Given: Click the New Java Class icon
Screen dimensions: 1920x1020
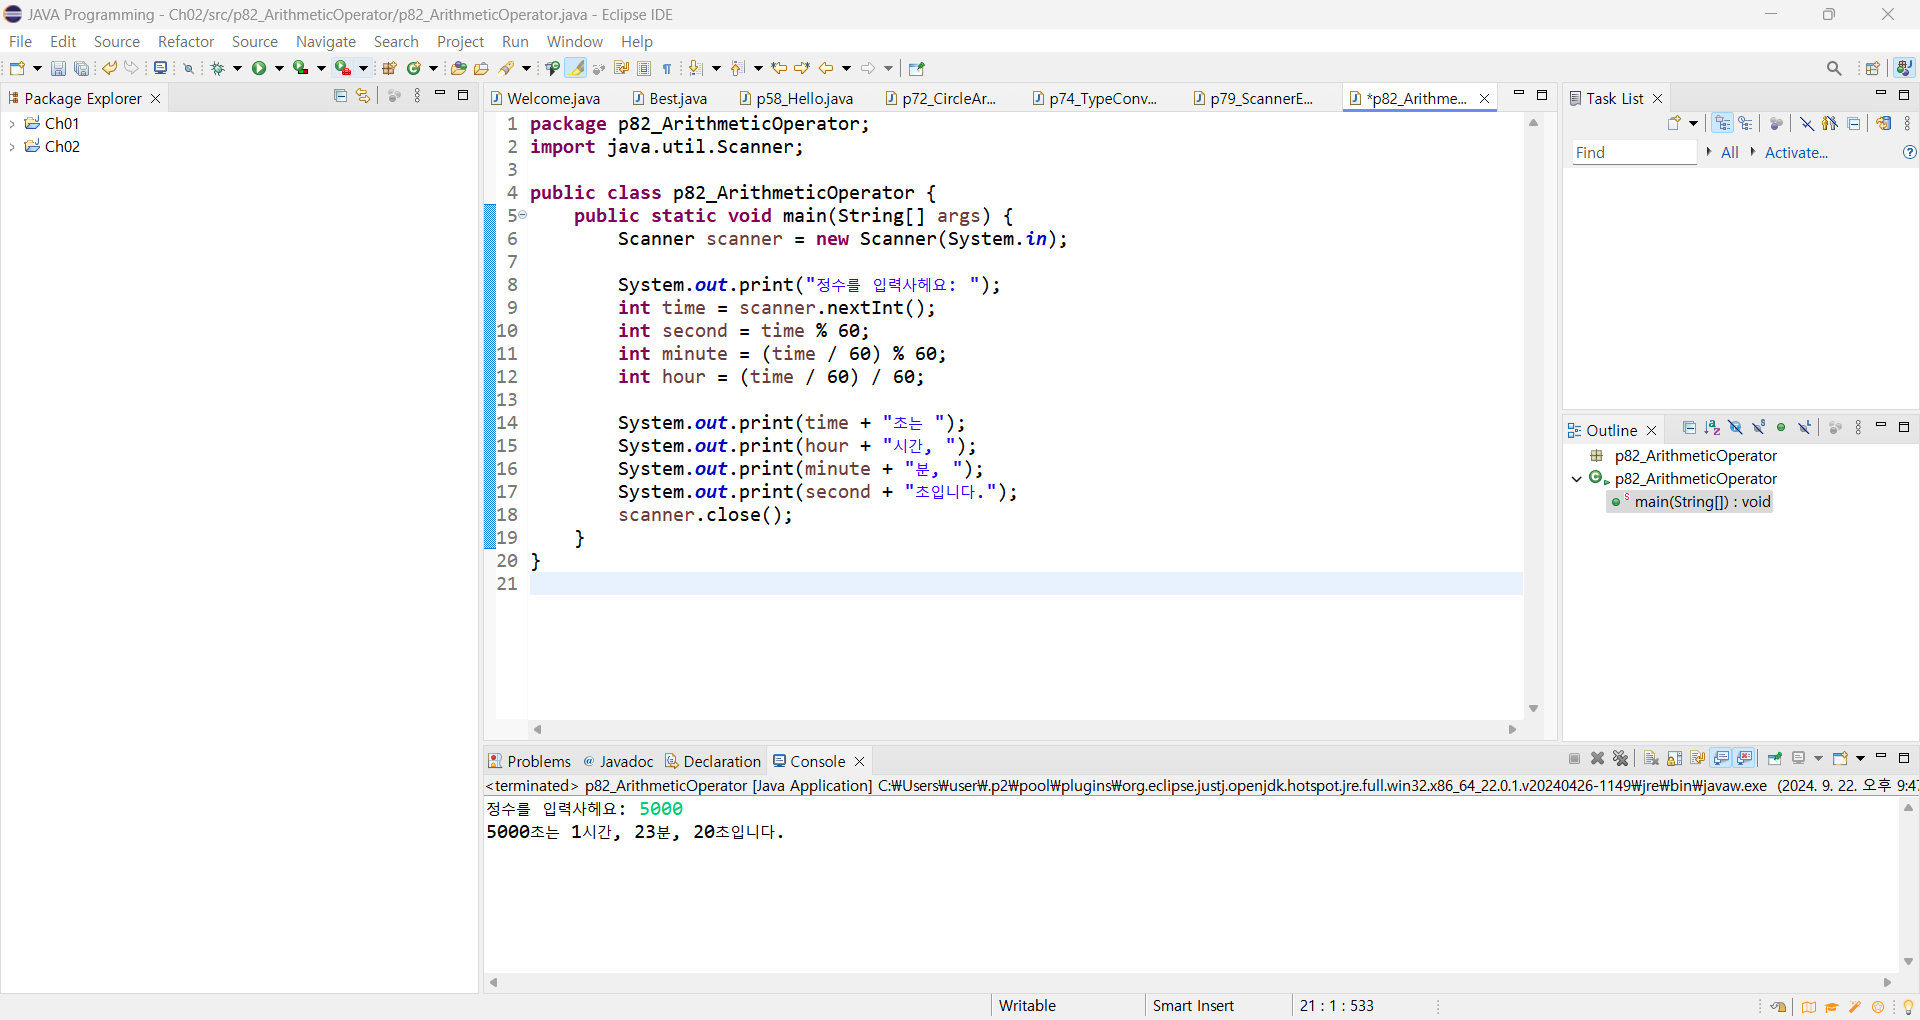Looking at the screenshot, I should click(x=414, y=68).
